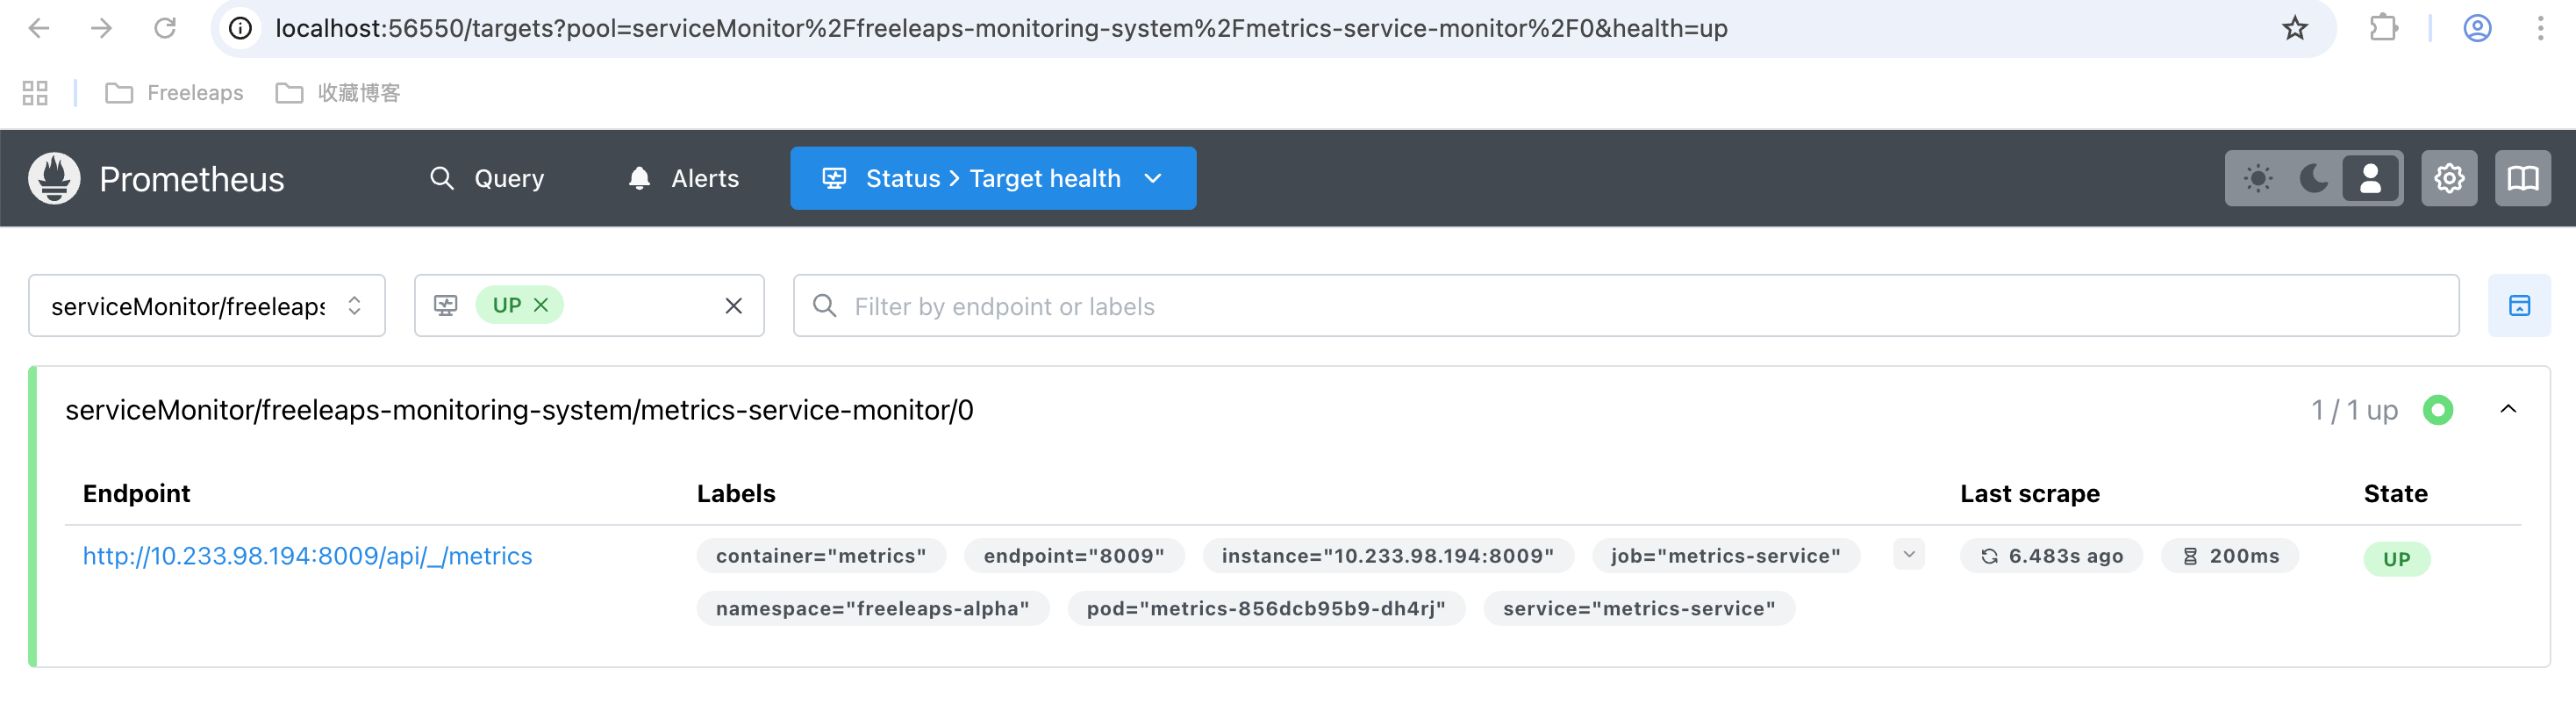This screenshot has height=704, width=2576.
Task: Clear all health state filters
Action: pos(733,306)
